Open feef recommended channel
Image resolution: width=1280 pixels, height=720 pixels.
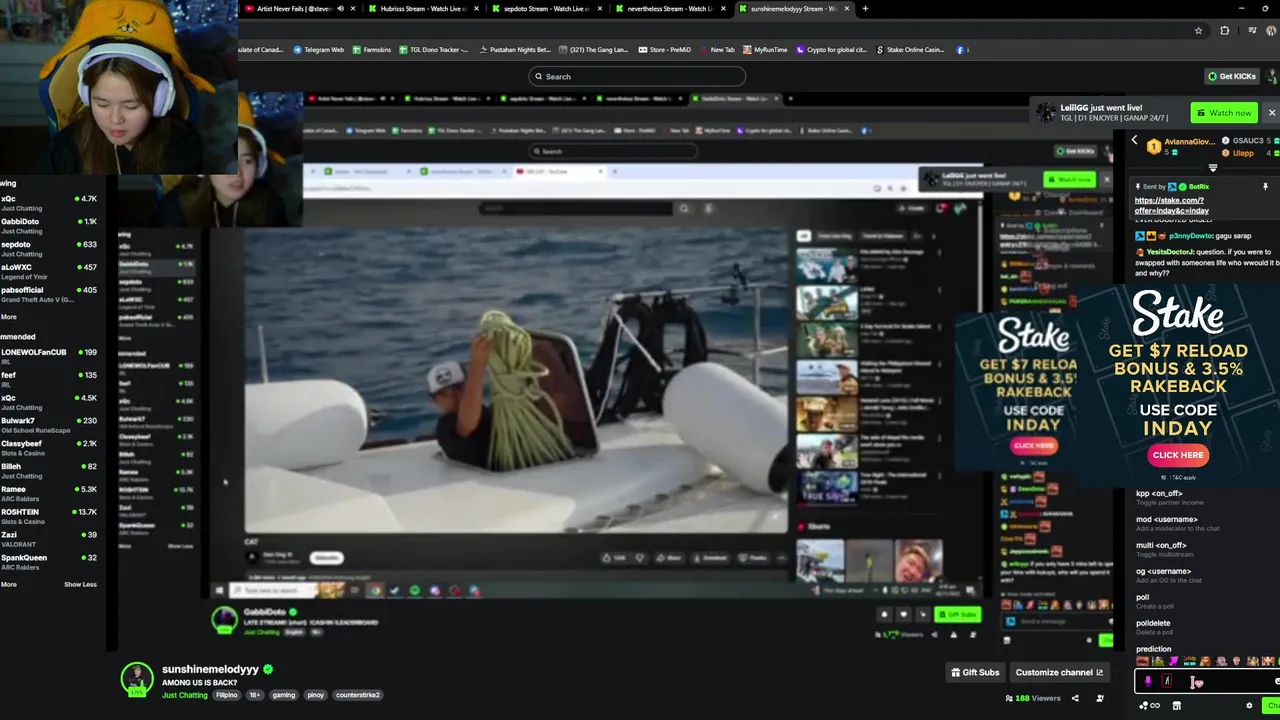[x=50, y=379]
